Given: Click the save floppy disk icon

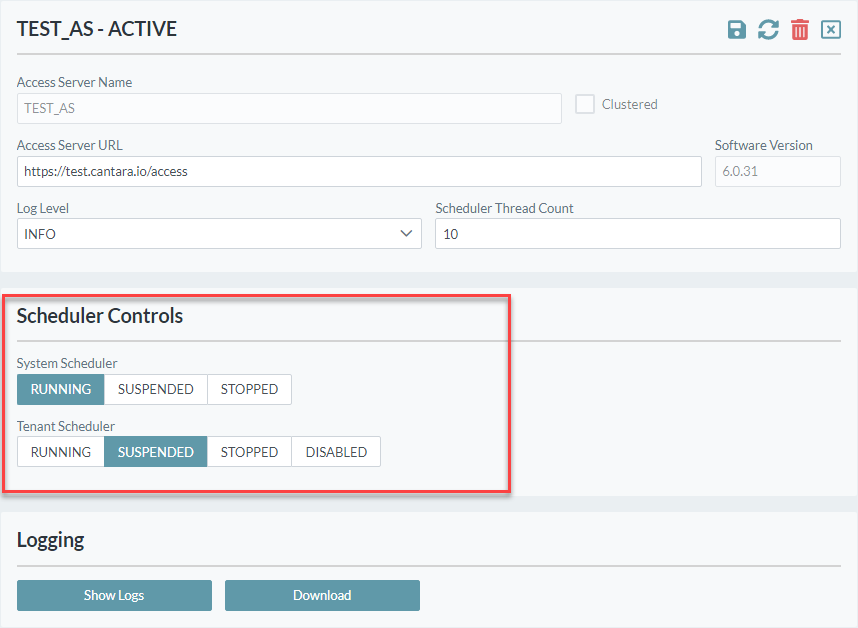Looking at the screenshot, I should (x=737, y=30).
